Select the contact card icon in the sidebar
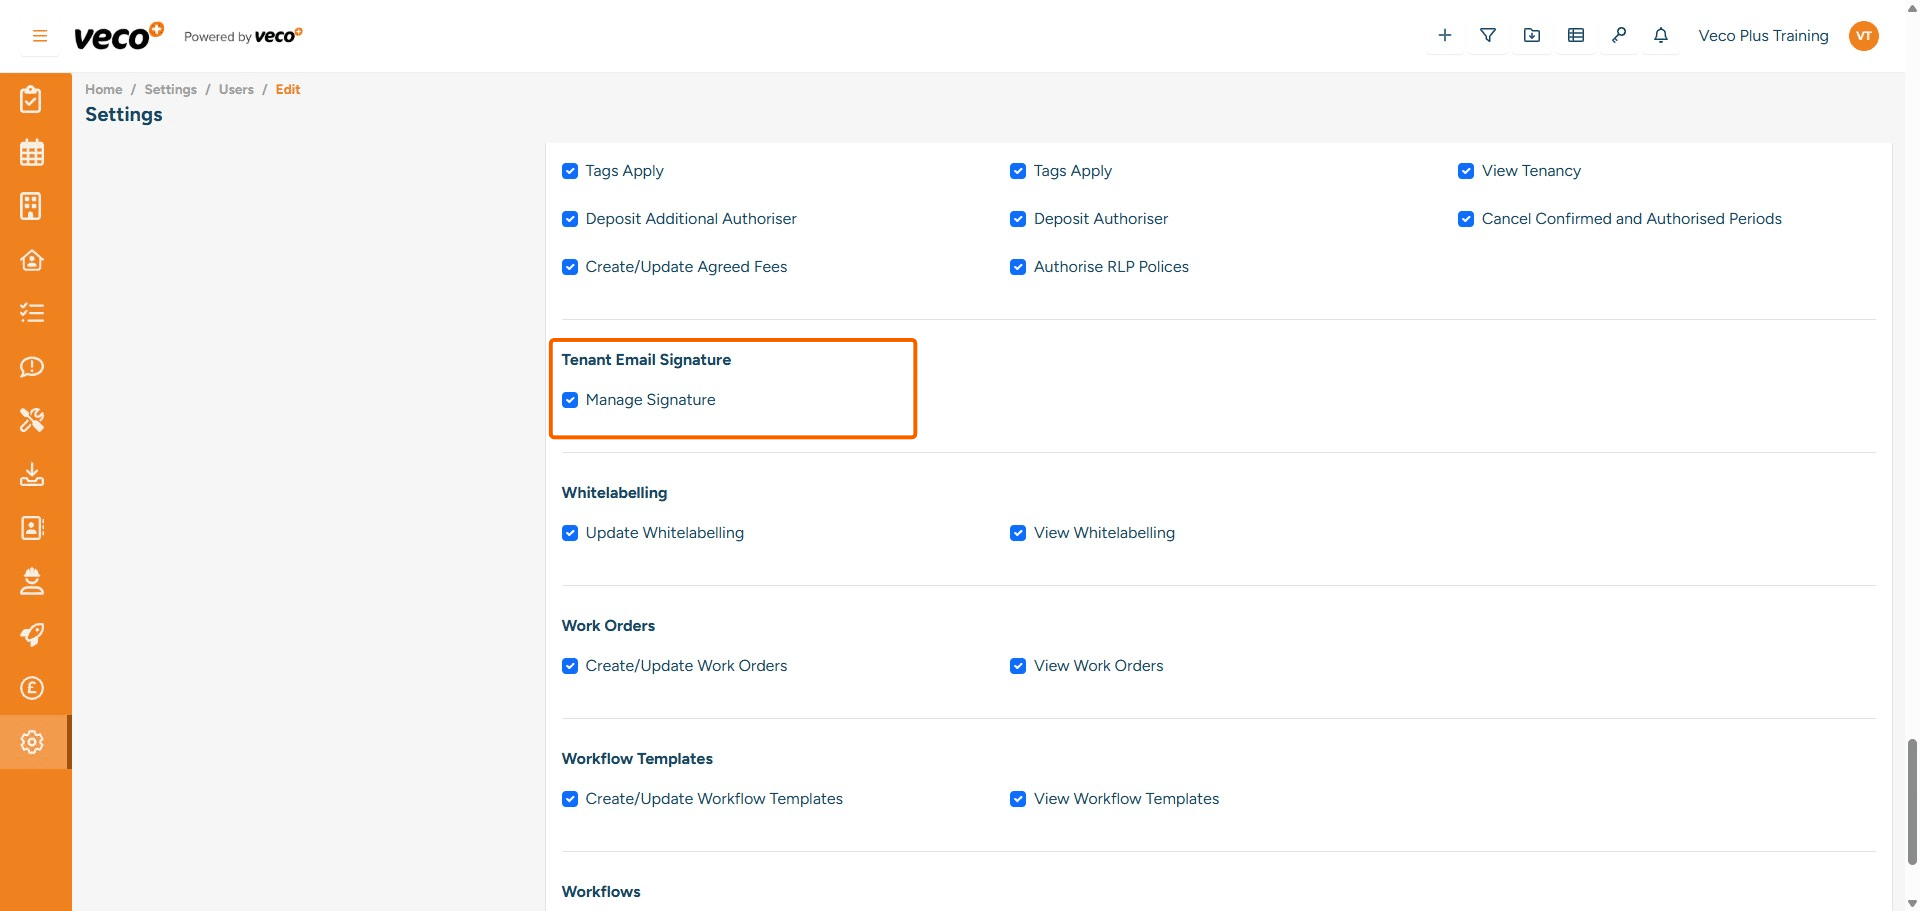Viewport: 1920px width, 911px height. click(32, 528)
